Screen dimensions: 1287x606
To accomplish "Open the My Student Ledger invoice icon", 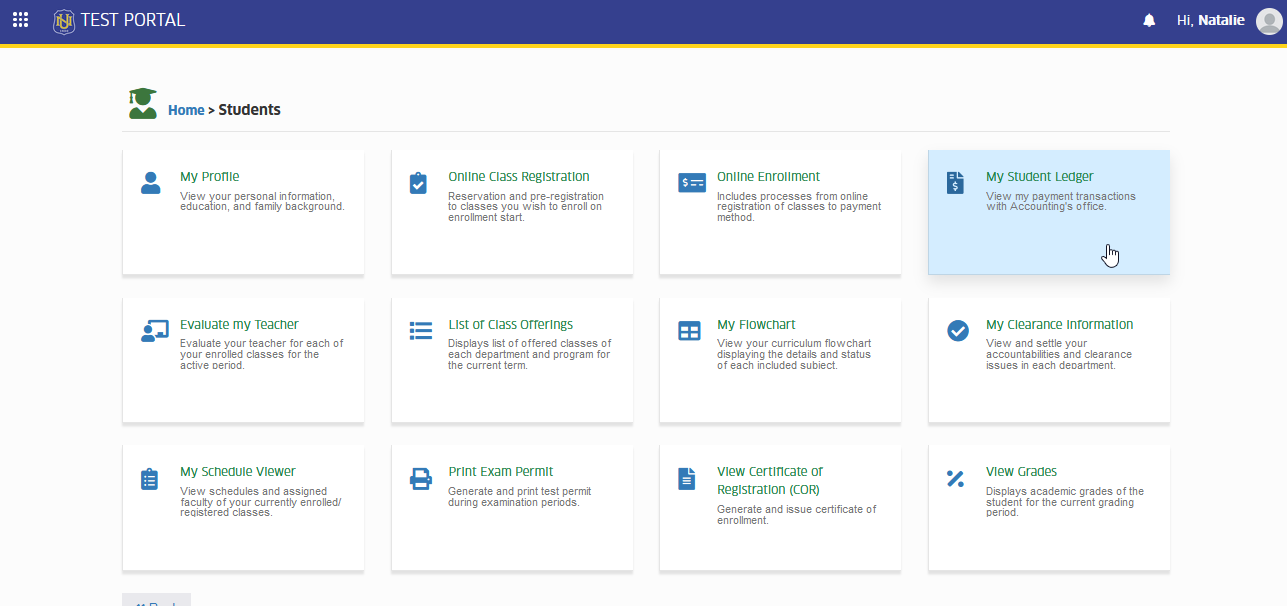I will pyautogui.click(x=956, y=182).
